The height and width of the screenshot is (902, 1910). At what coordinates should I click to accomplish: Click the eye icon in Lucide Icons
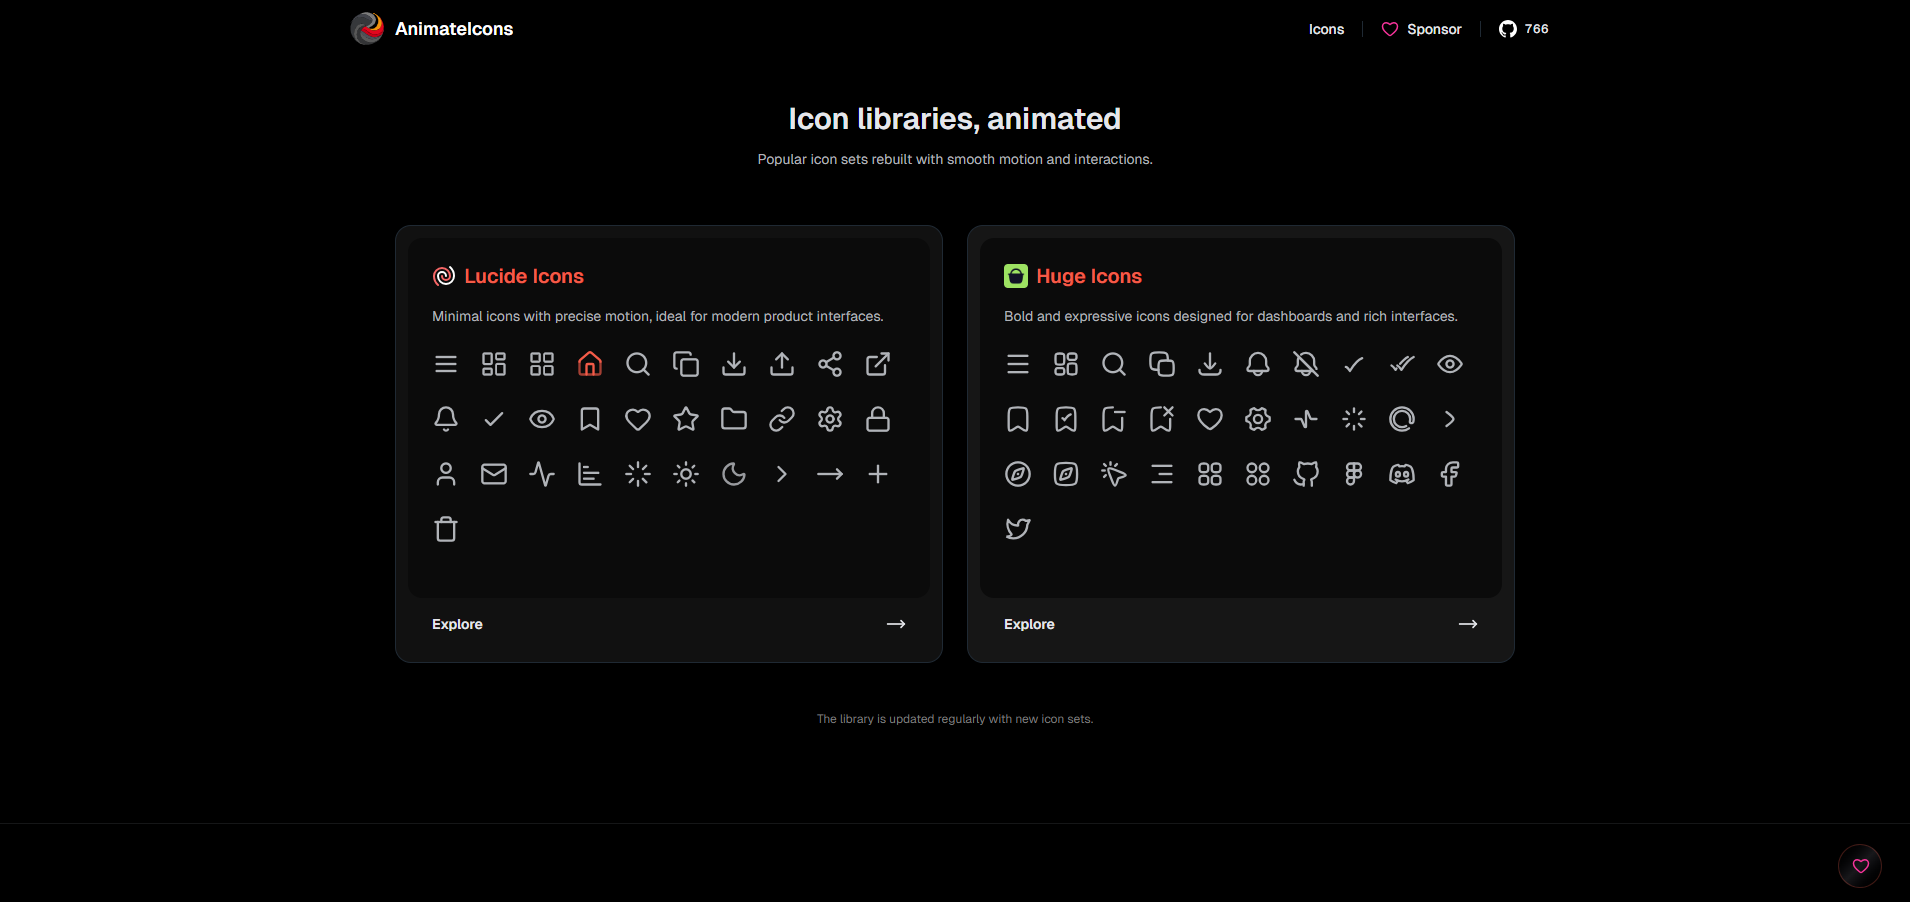tap(542, 419)
